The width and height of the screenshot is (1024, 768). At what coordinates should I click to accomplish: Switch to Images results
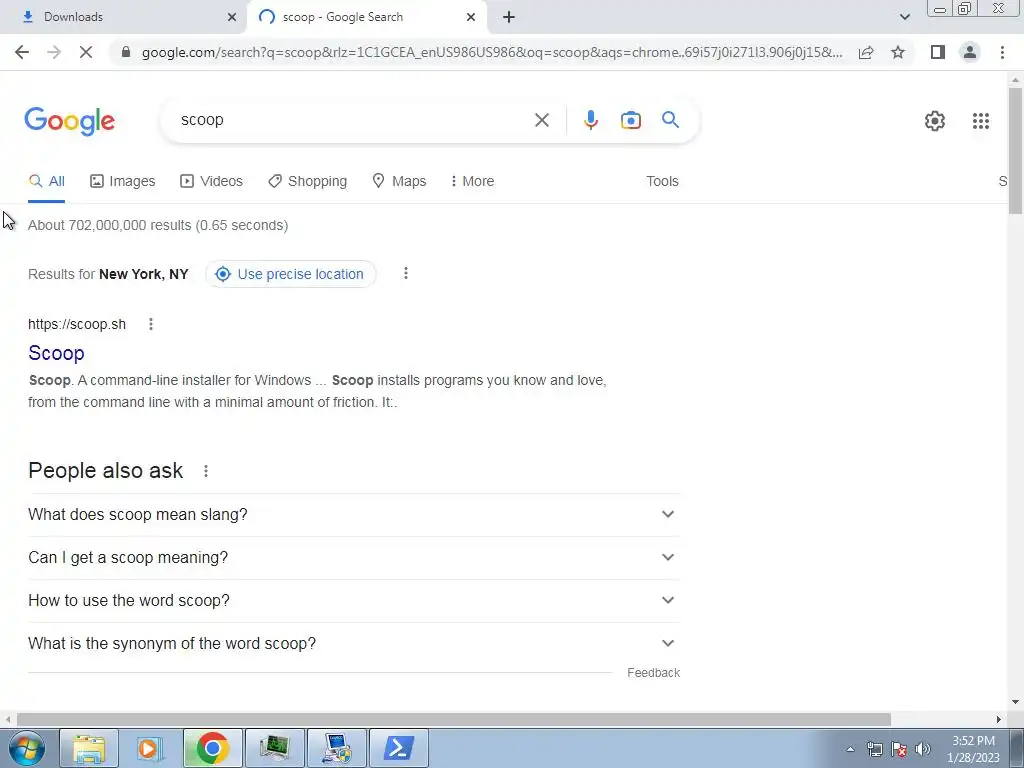coord(123,181)
